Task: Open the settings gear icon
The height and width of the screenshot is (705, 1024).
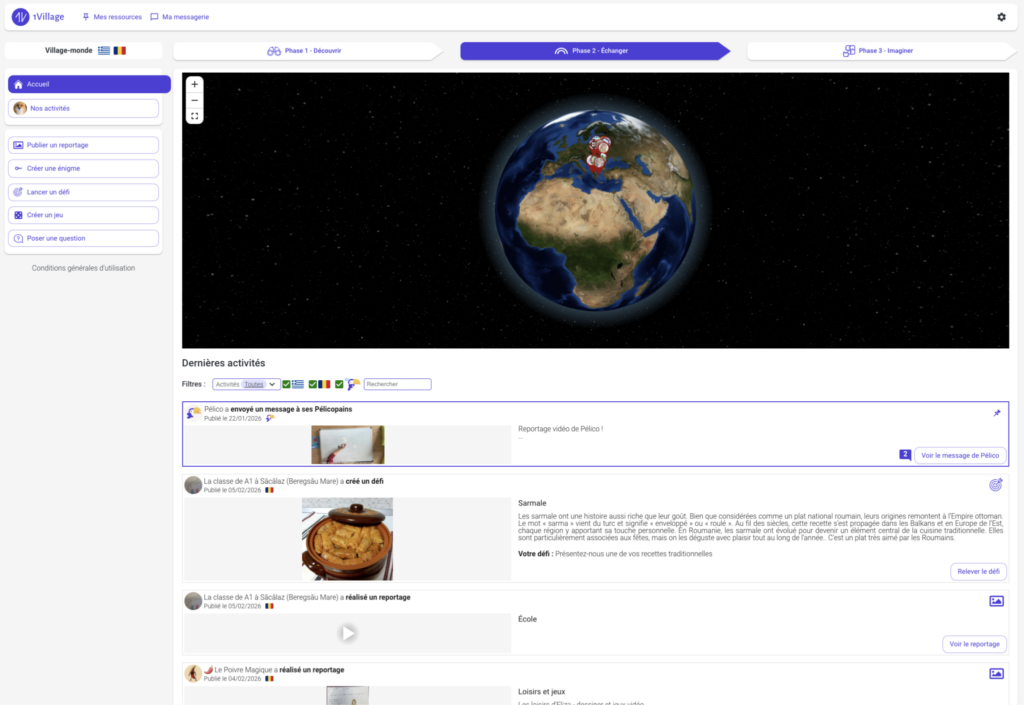Action: pos(1001,17)
